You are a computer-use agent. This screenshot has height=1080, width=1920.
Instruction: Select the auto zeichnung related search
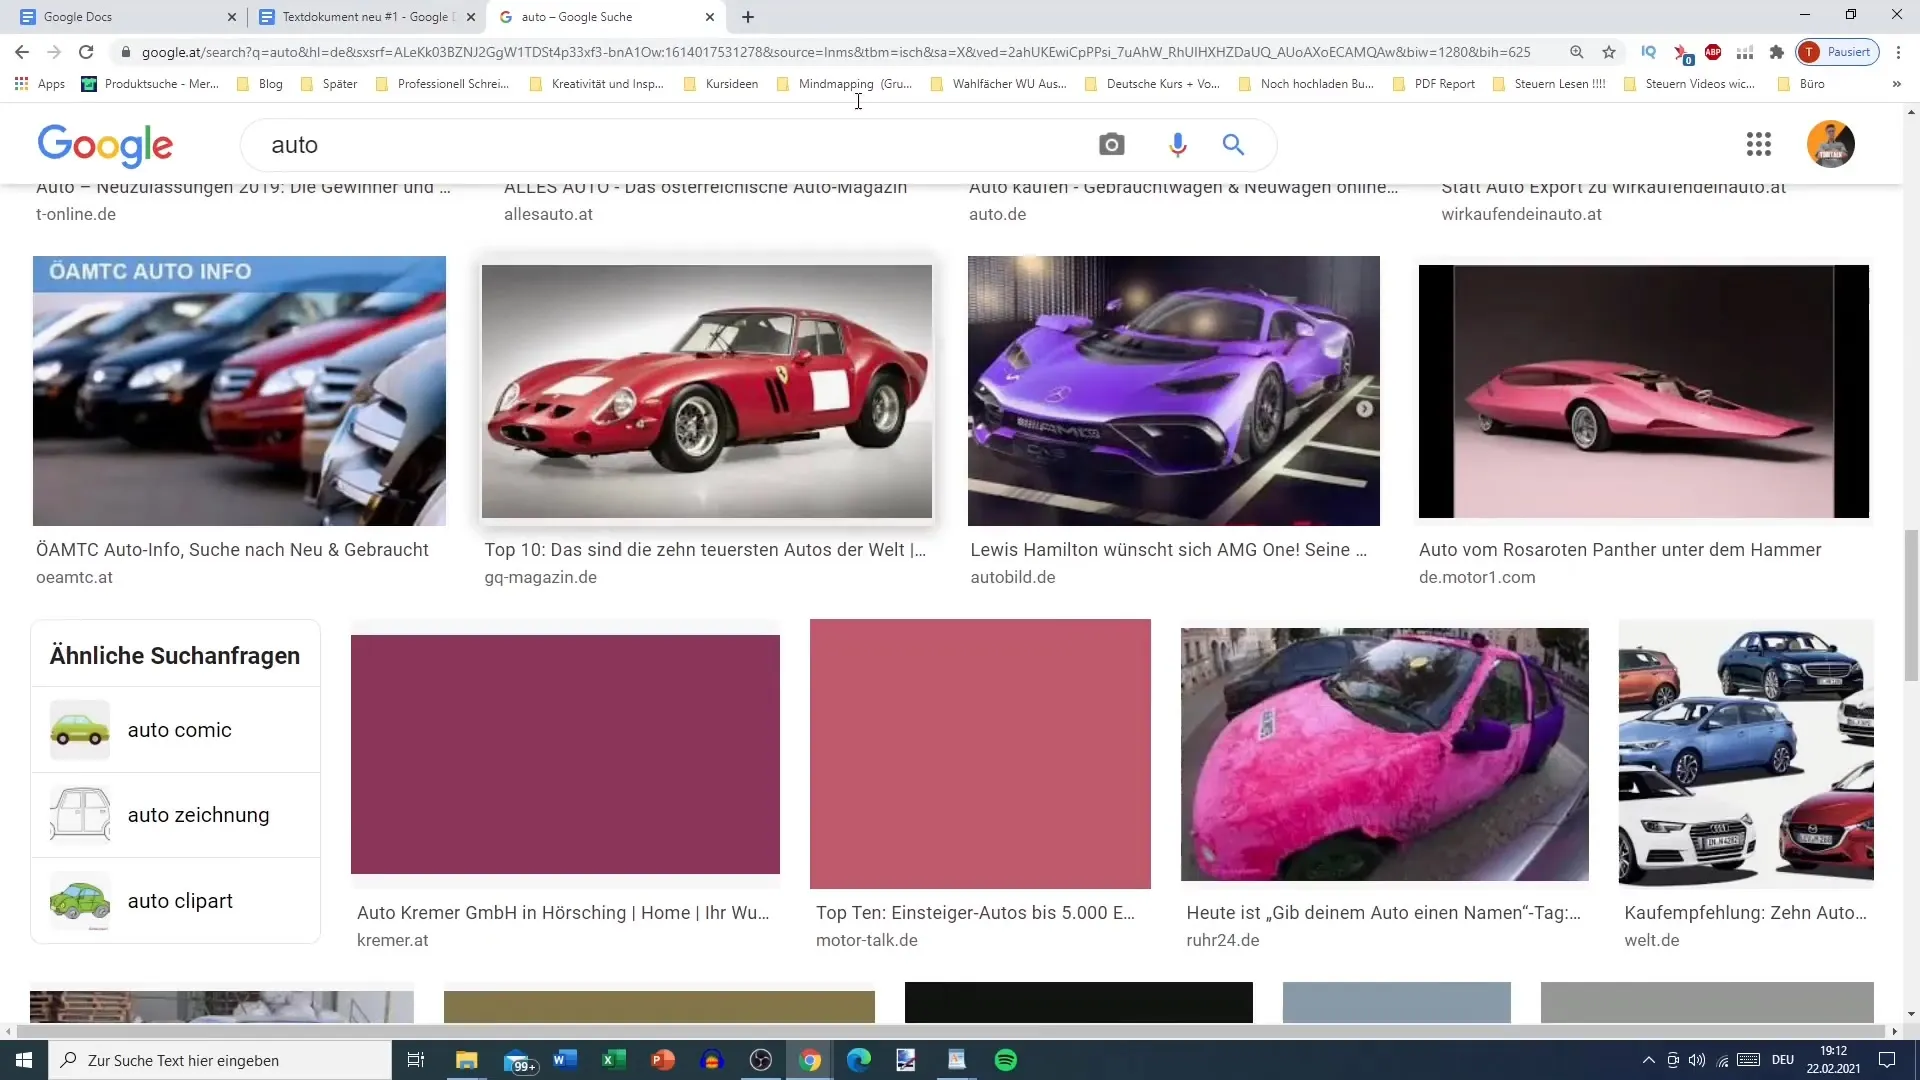(176, 815)
